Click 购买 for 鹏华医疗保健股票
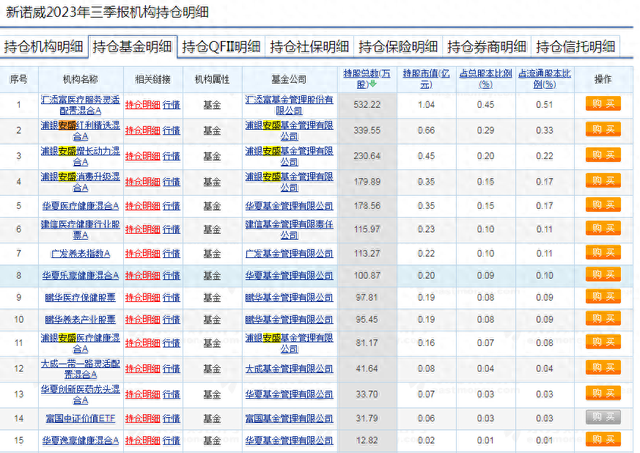Image resolution: width=640 pixels, height=453 pixels. pyautogui.click(x=603, y=296)
